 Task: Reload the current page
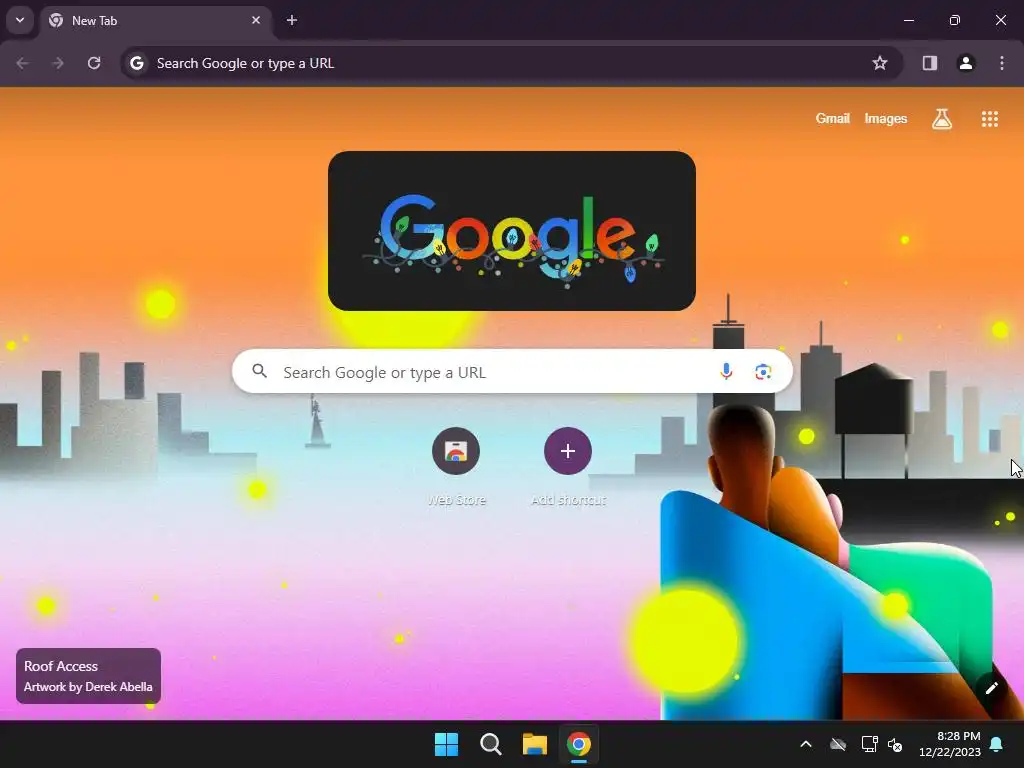point(94,63)
